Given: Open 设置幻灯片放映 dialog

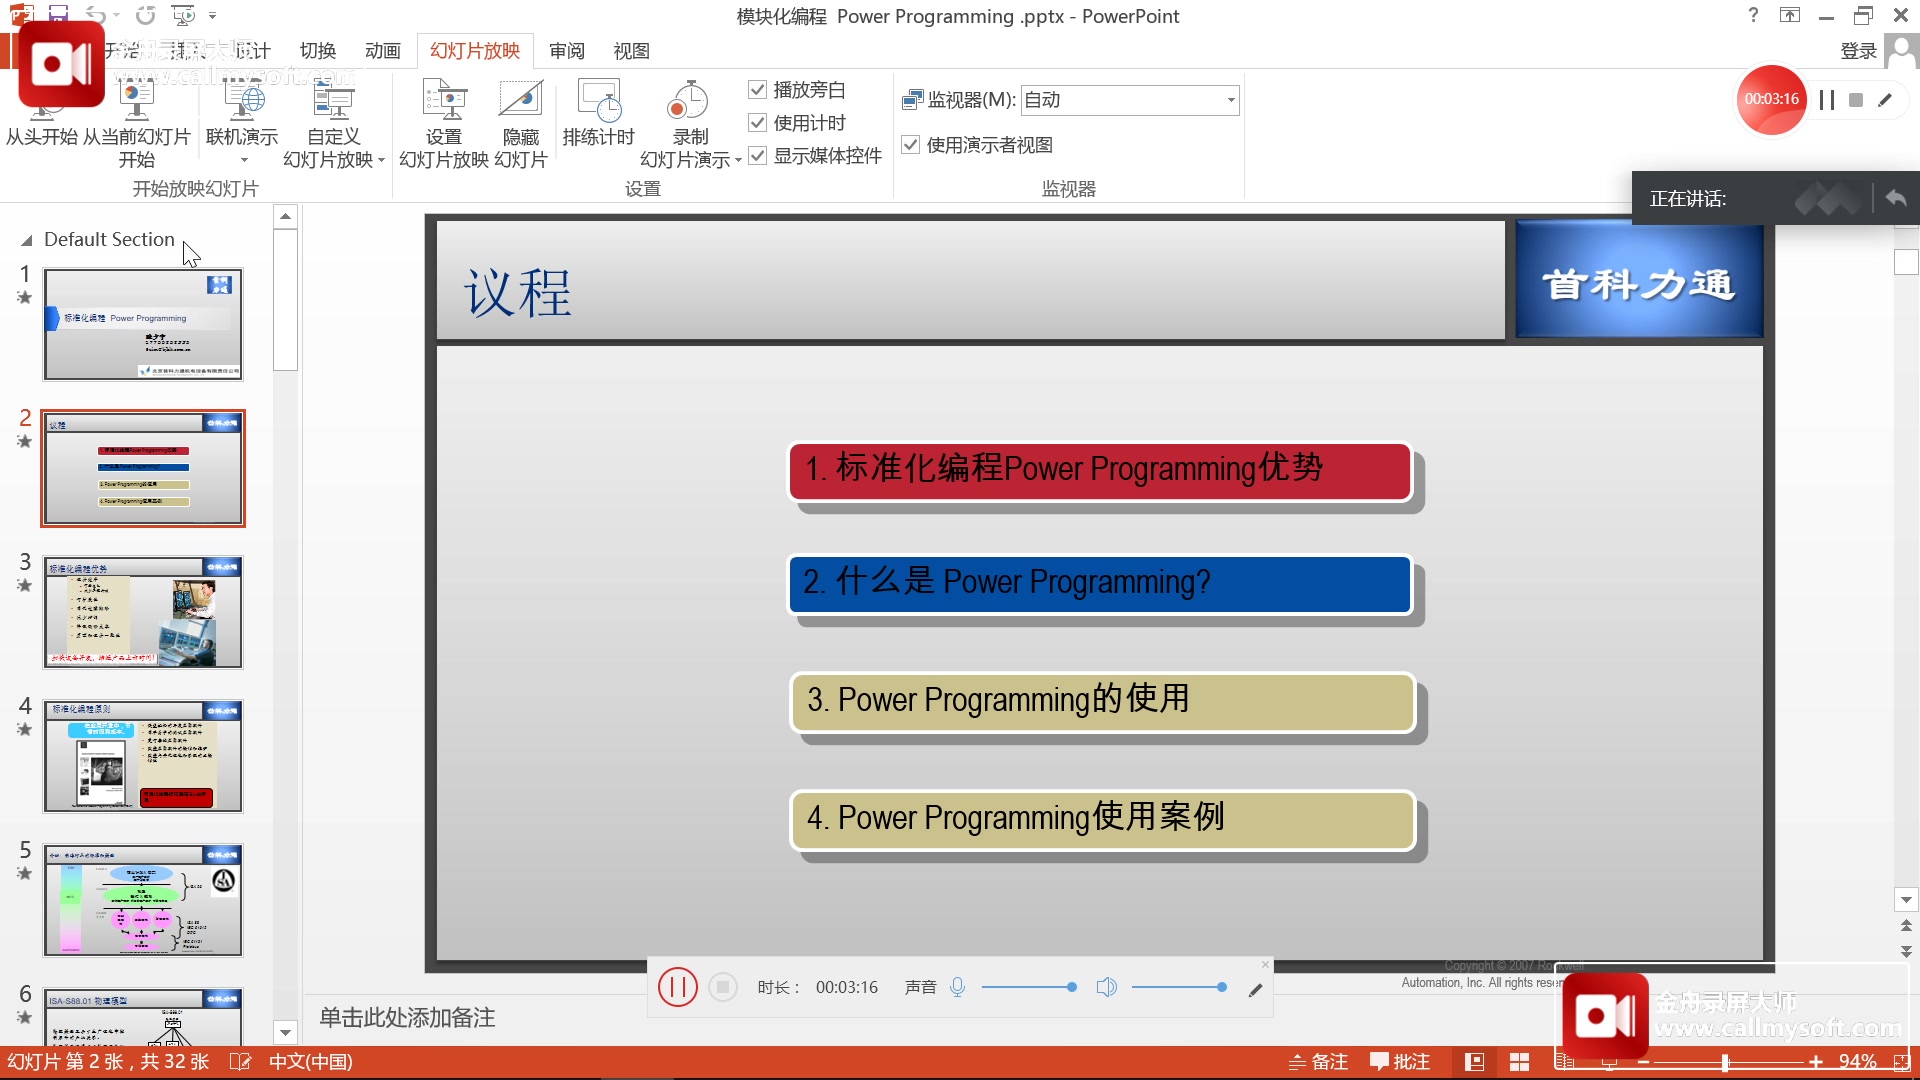Looking at the screenshot, I should pyautogui.click(x=444, y=120).
